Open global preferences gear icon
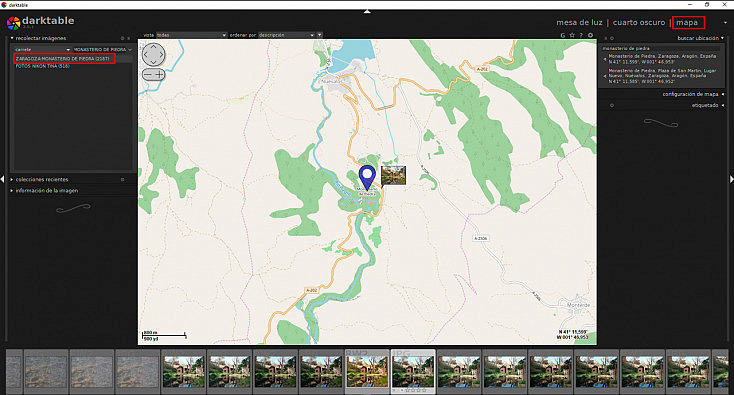Image resolution: width=734 pixels, height=395 pixels. (x=590, y=35)
